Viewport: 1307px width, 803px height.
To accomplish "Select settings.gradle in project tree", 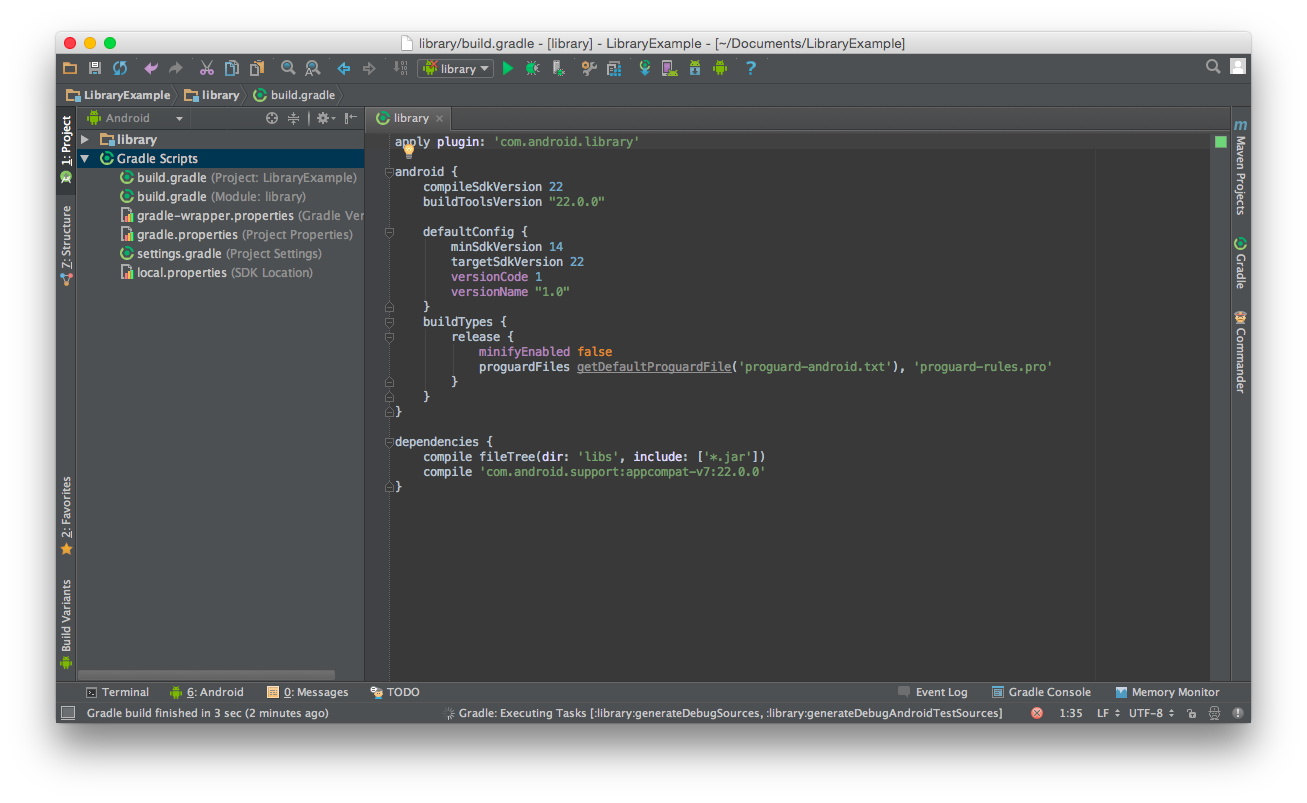I will tap(179, 254).
